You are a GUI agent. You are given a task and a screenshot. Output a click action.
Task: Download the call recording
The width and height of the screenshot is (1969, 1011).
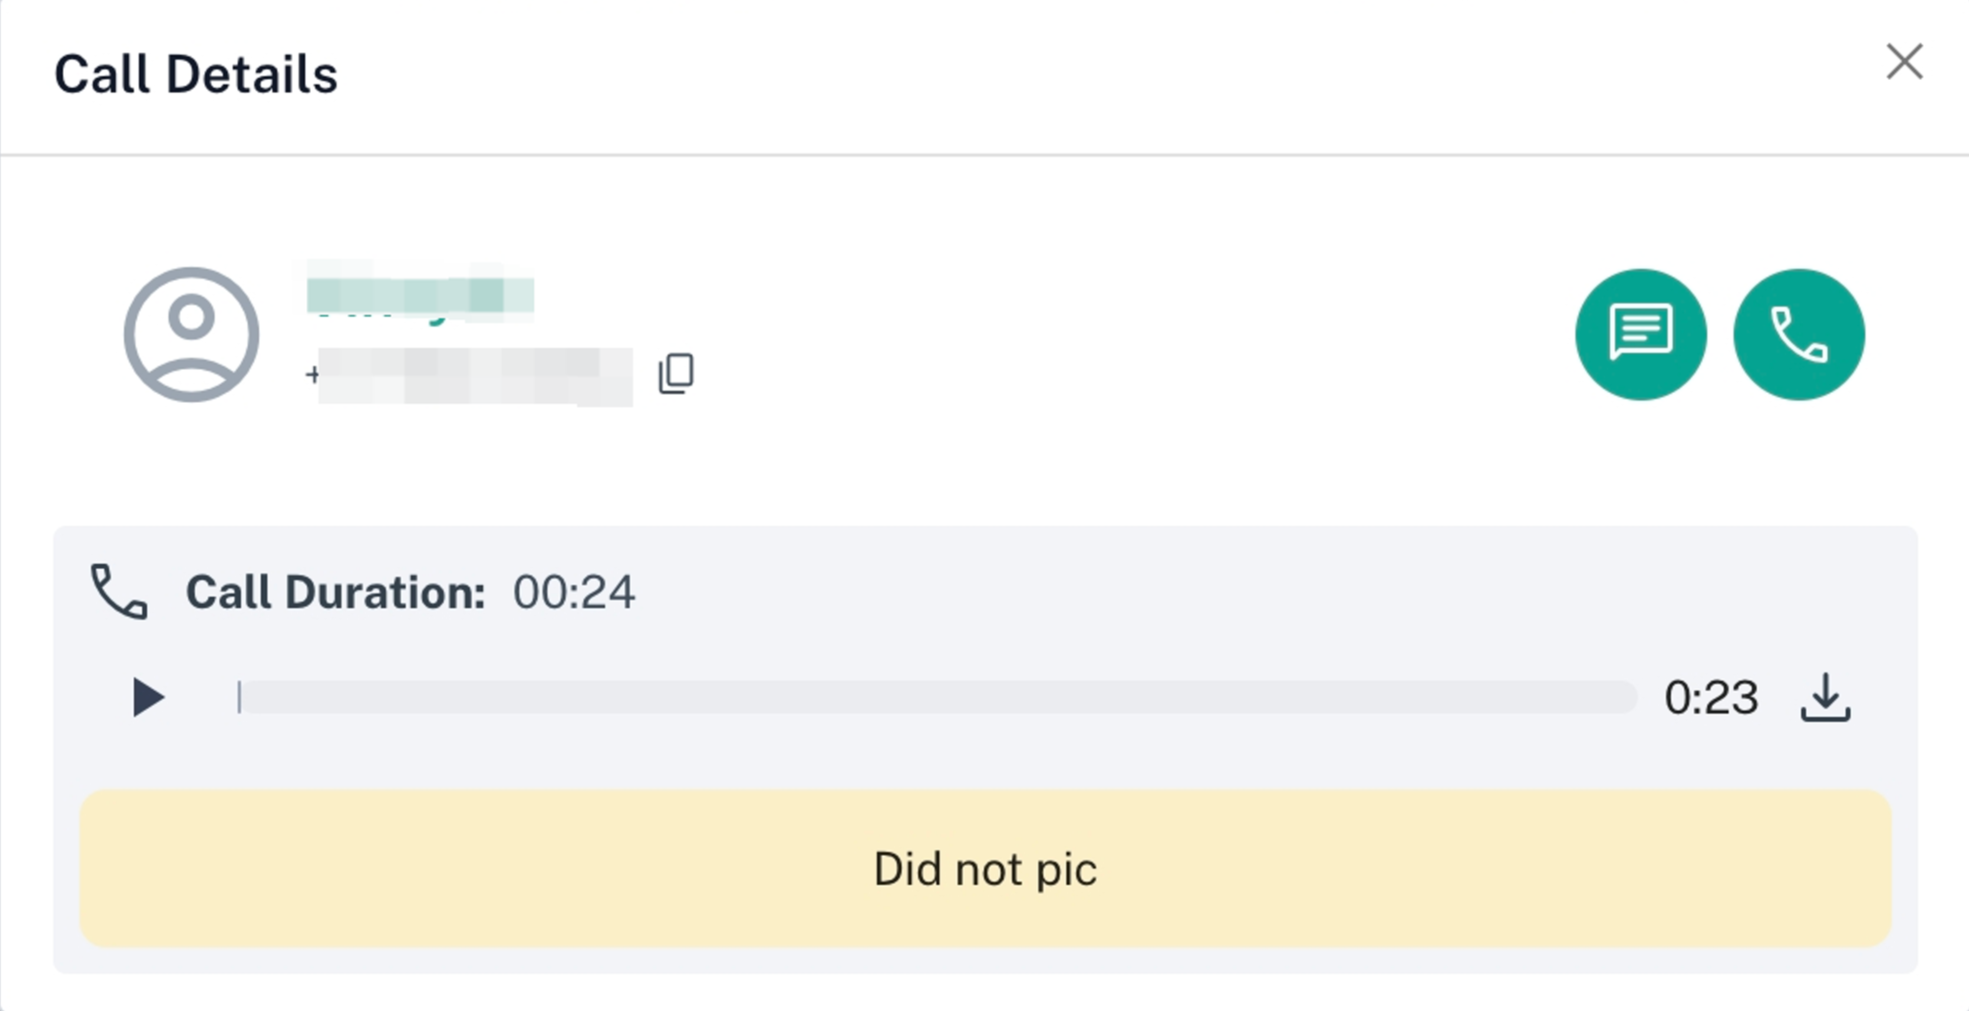click(1825, 697)
